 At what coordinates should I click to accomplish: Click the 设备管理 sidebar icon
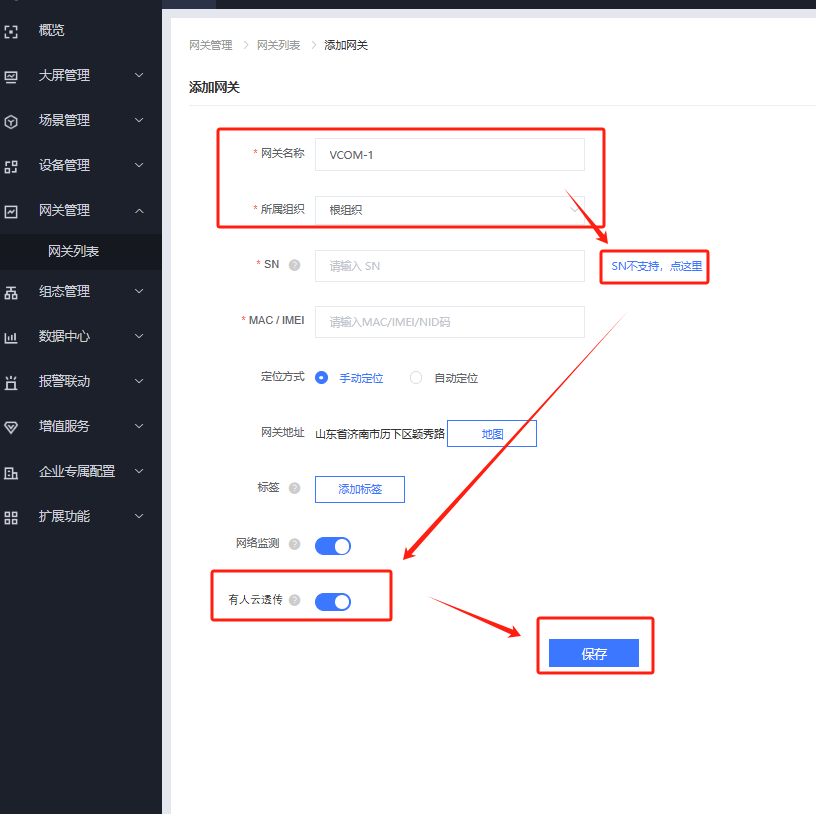(x=11, y=166)
